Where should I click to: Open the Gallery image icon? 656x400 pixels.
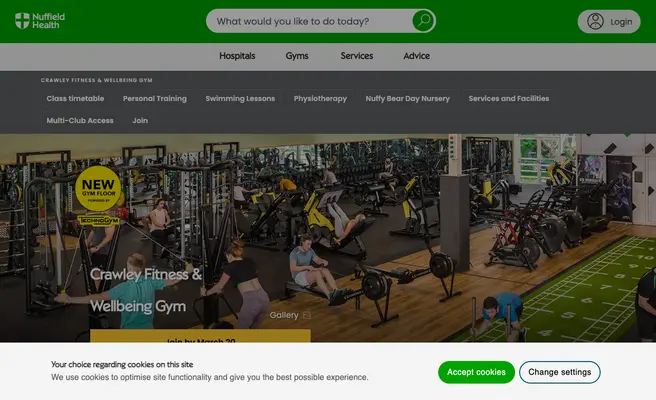pyautogui.click(x=307, y=315)
